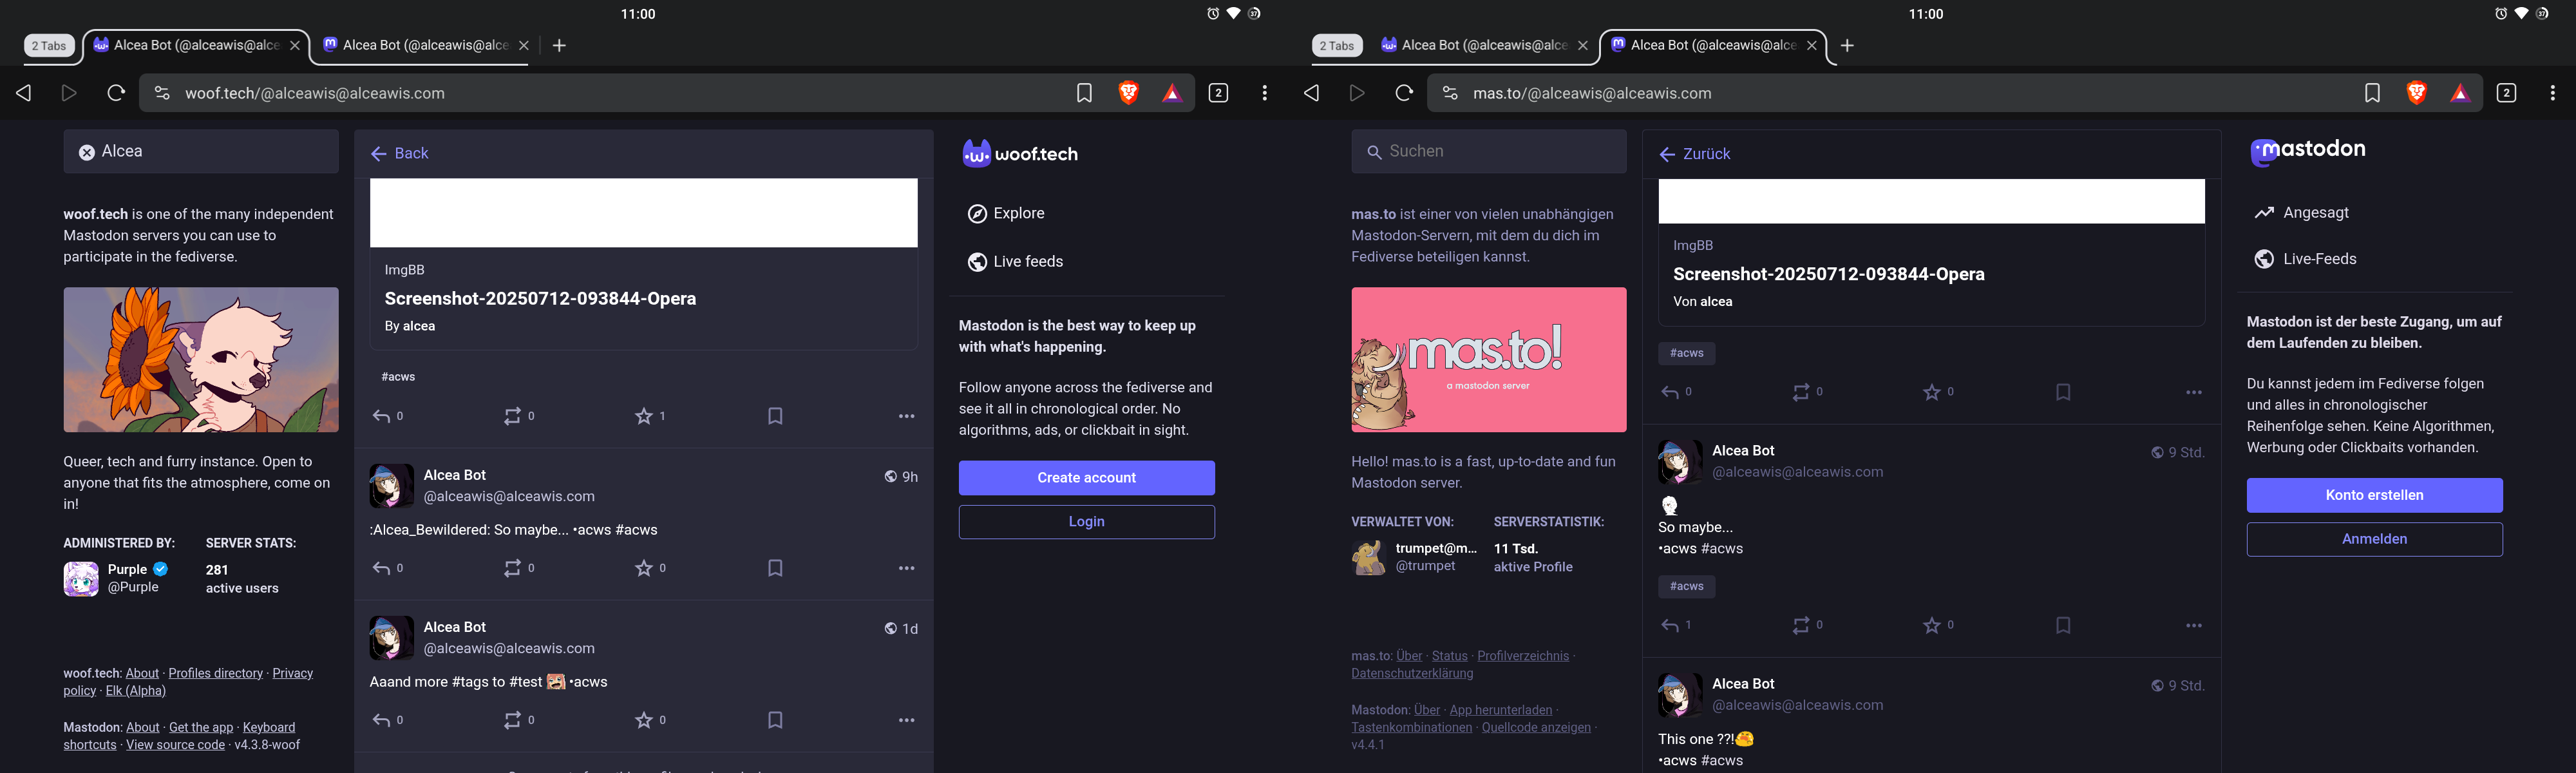This screenshot has height=773, width=2576.
Task: Open Brave Shields in the woof.tech window
Action: (x=1129, y=93)
